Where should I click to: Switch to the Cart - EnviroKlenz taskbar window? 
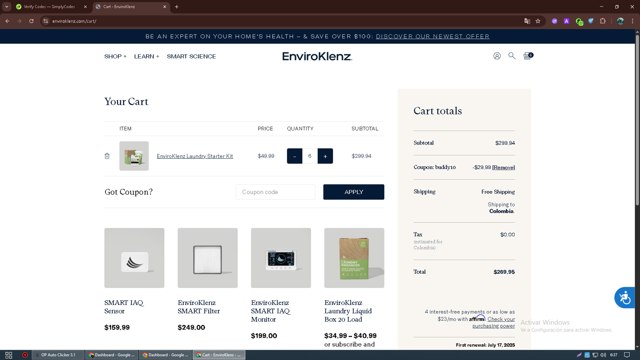[219, 355]
